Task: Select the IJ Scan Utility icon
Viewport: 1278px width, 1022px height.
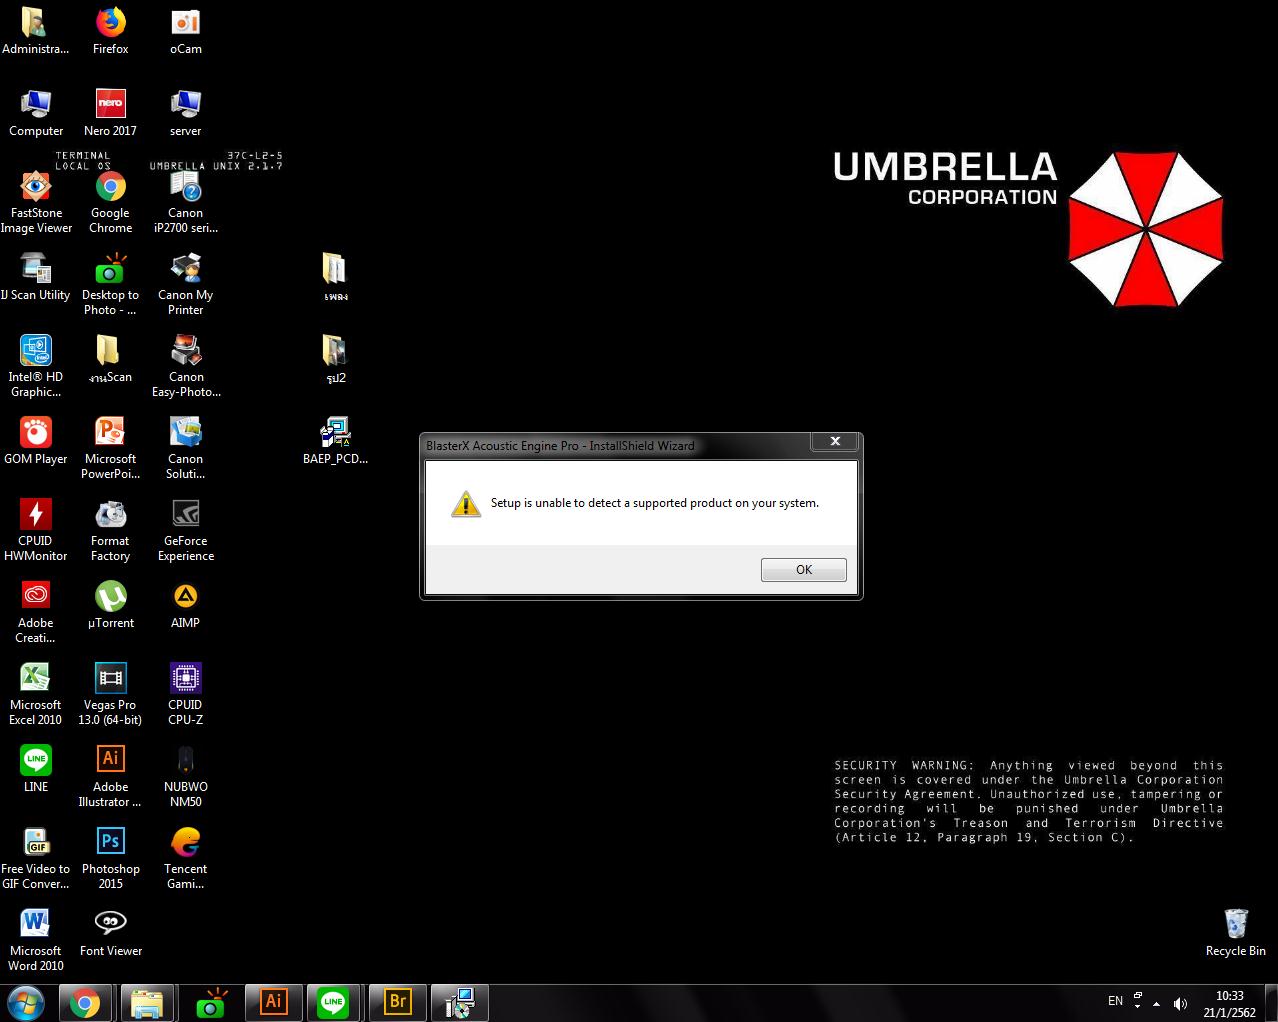Action: click(x=36, y=278)
